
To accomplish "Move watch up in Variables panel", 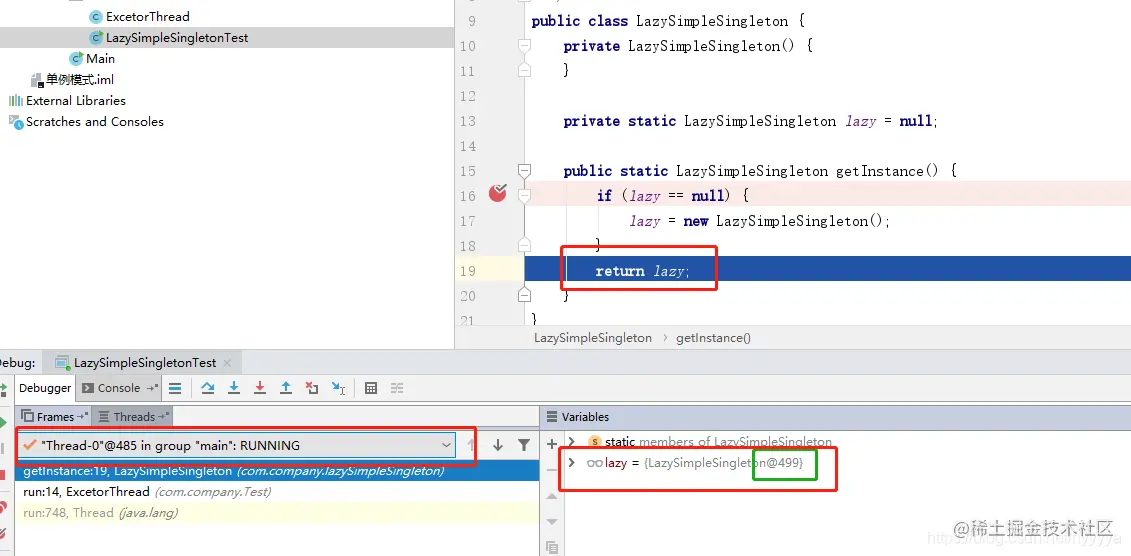I will pos(553,496).
